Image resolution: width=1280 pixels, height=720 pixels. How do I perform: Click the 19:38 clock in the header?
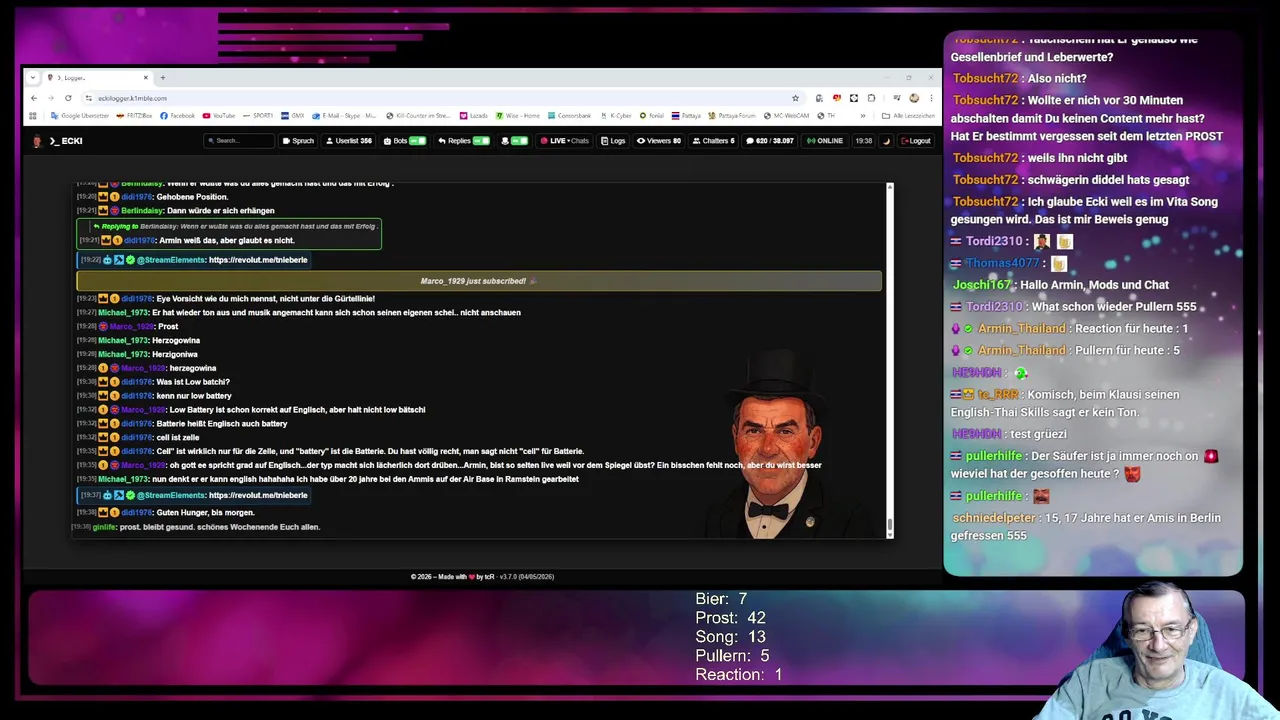coord(863,141)
